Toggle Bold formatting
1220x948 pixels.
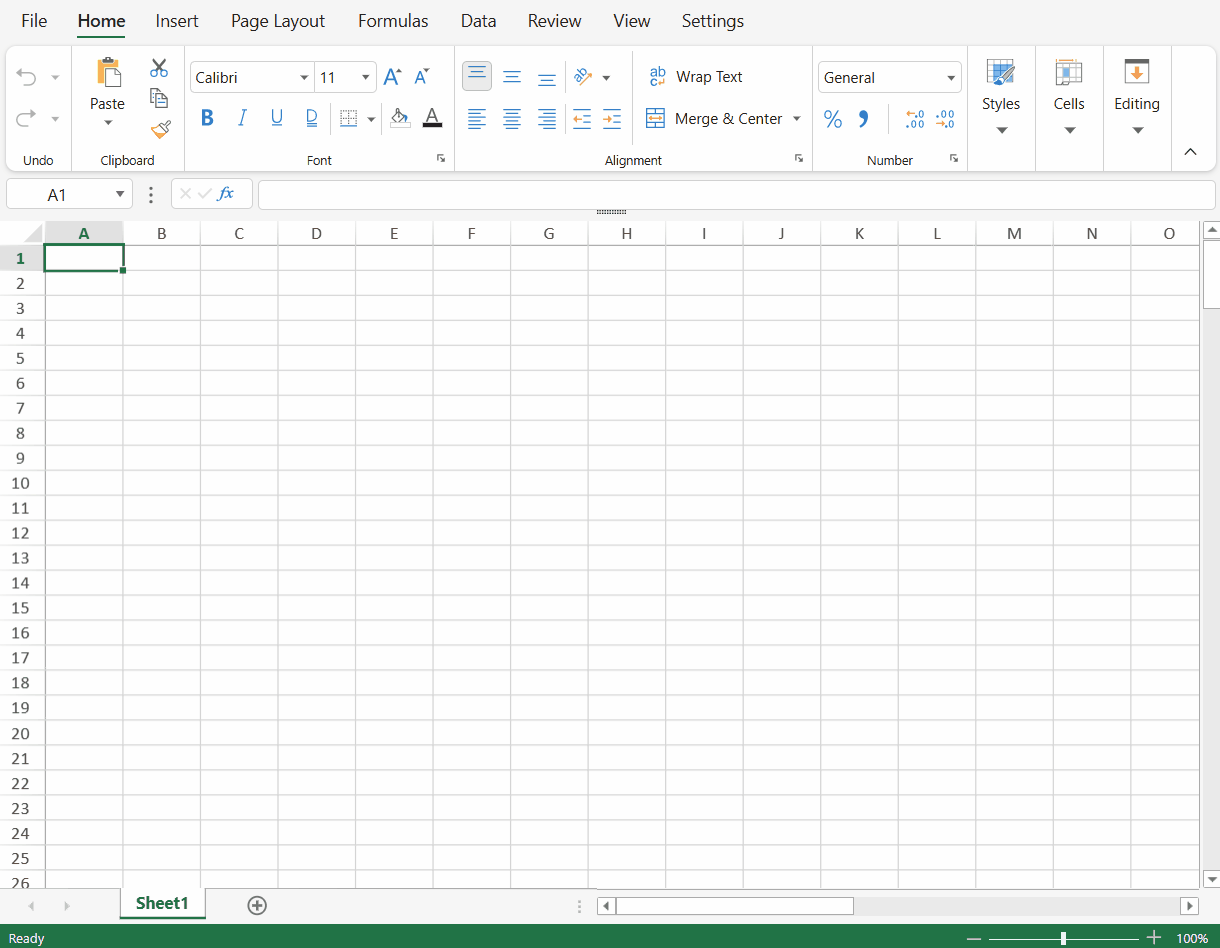click(207, 118)
